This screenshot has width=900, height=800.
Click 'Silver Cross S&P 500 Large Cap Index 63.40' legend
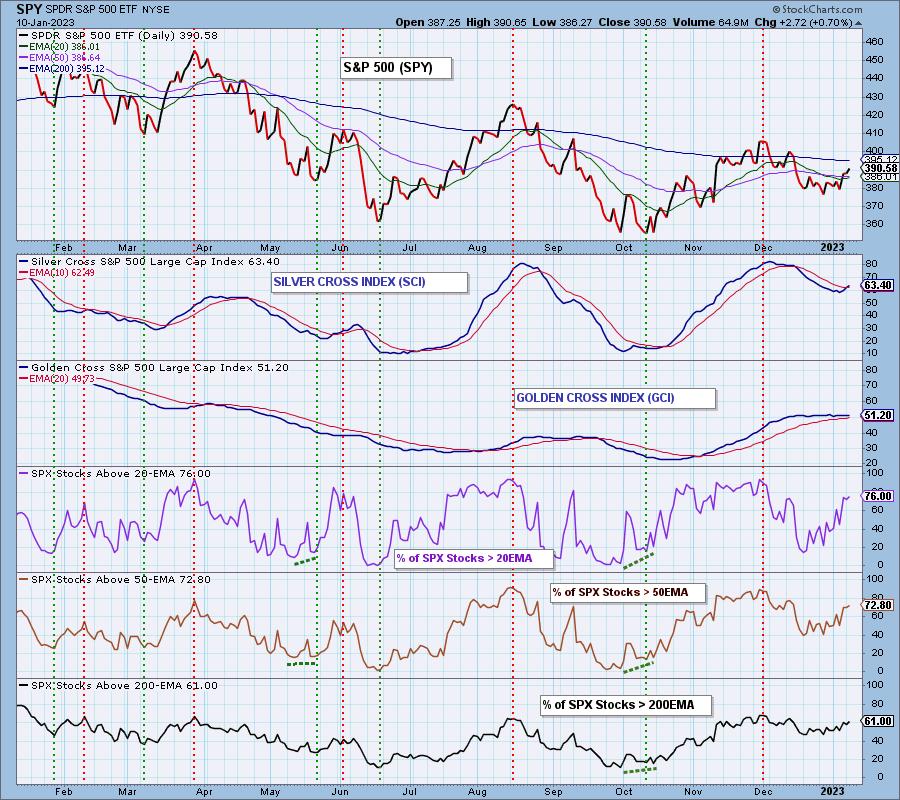(150, 262)
